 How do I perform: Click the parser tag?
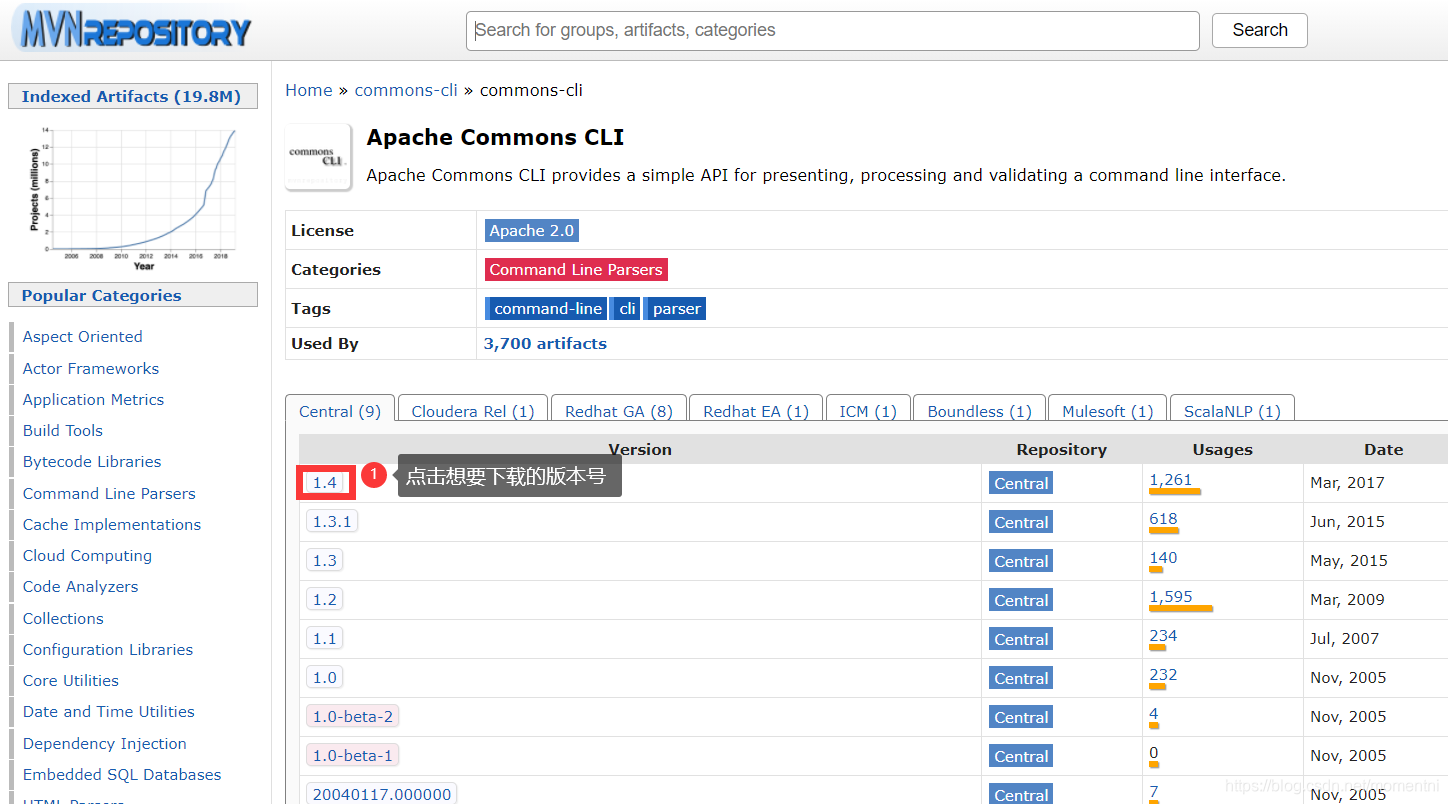(x=674, y=308)
